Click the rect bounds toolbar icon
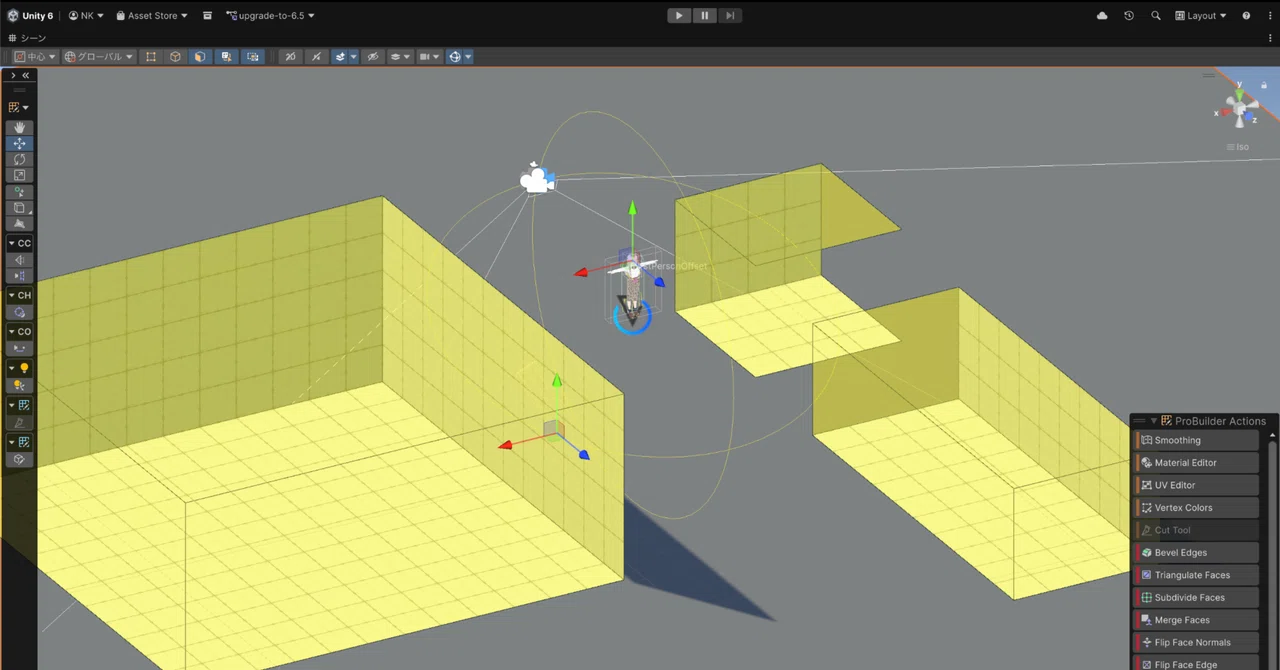Image resolution: width=1280 pixels, height=670 pixels. pos(151,57)
